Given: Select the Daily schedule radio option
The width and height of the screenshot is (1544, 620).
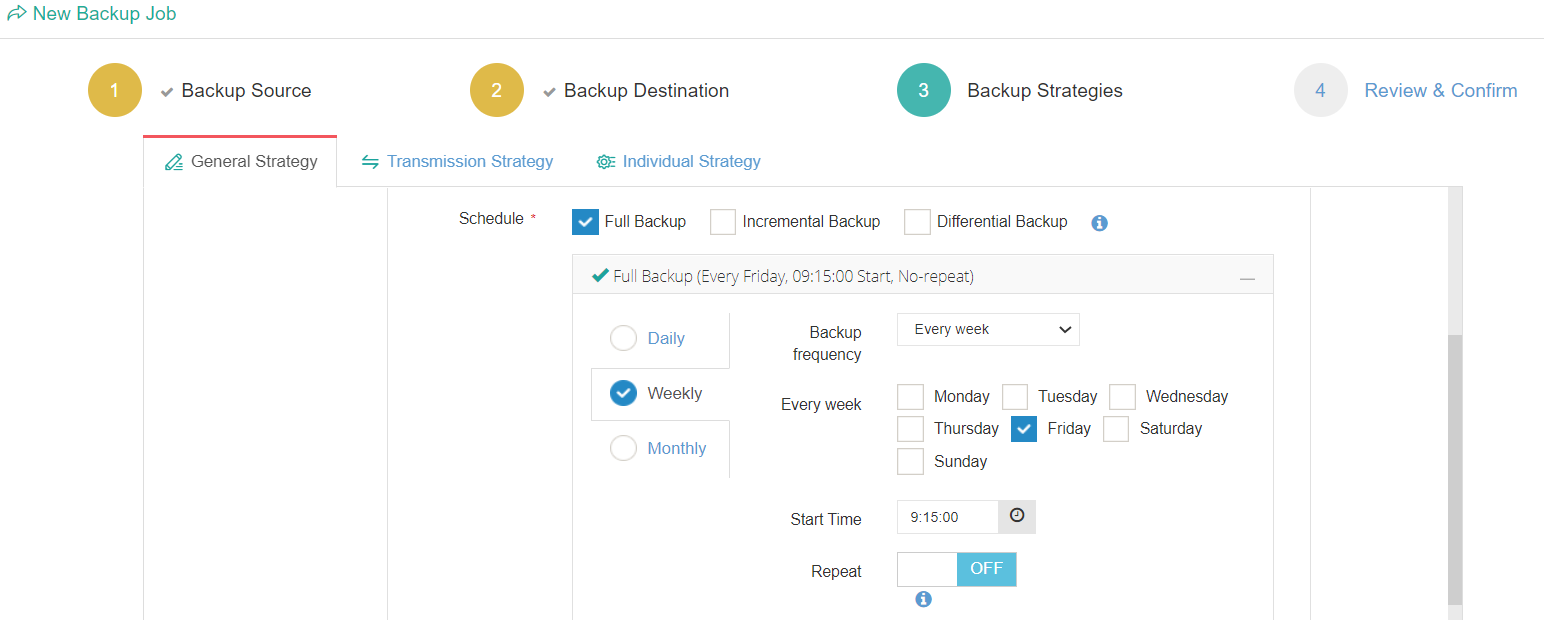Looking at the screenshot, I should pyautogui.click(x=623, y=338).
